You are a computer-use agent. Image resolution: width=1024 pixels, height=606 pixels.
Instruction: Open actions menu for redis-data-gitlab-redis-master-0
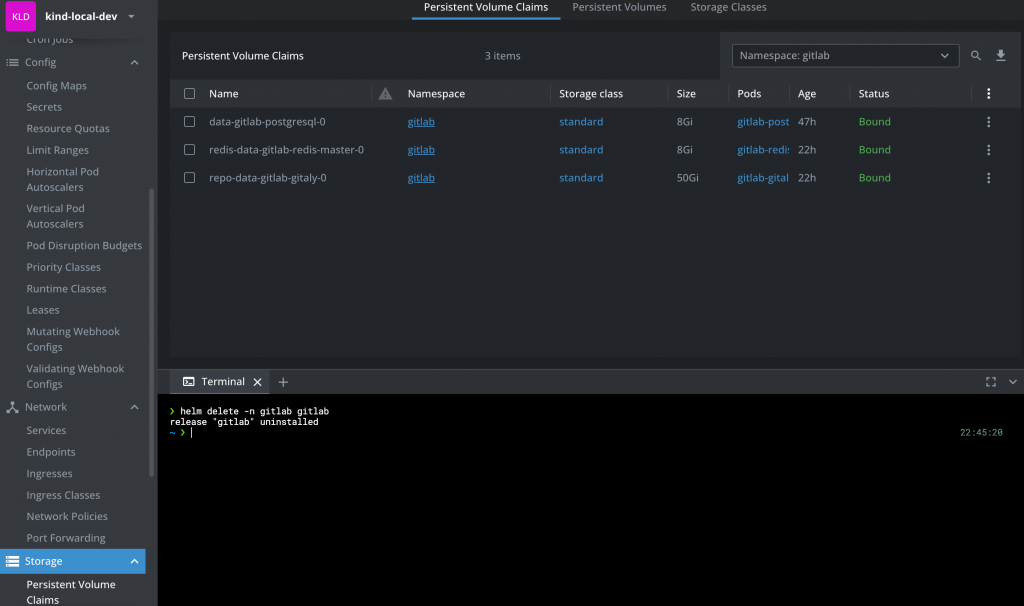click(988, 150)
